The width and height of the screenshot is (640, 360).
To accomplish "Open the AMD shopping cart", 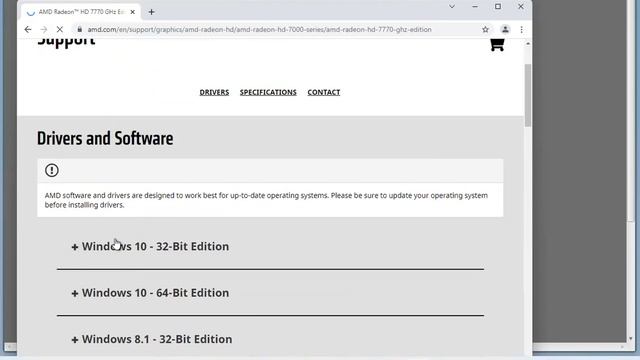I will [497, 44].
